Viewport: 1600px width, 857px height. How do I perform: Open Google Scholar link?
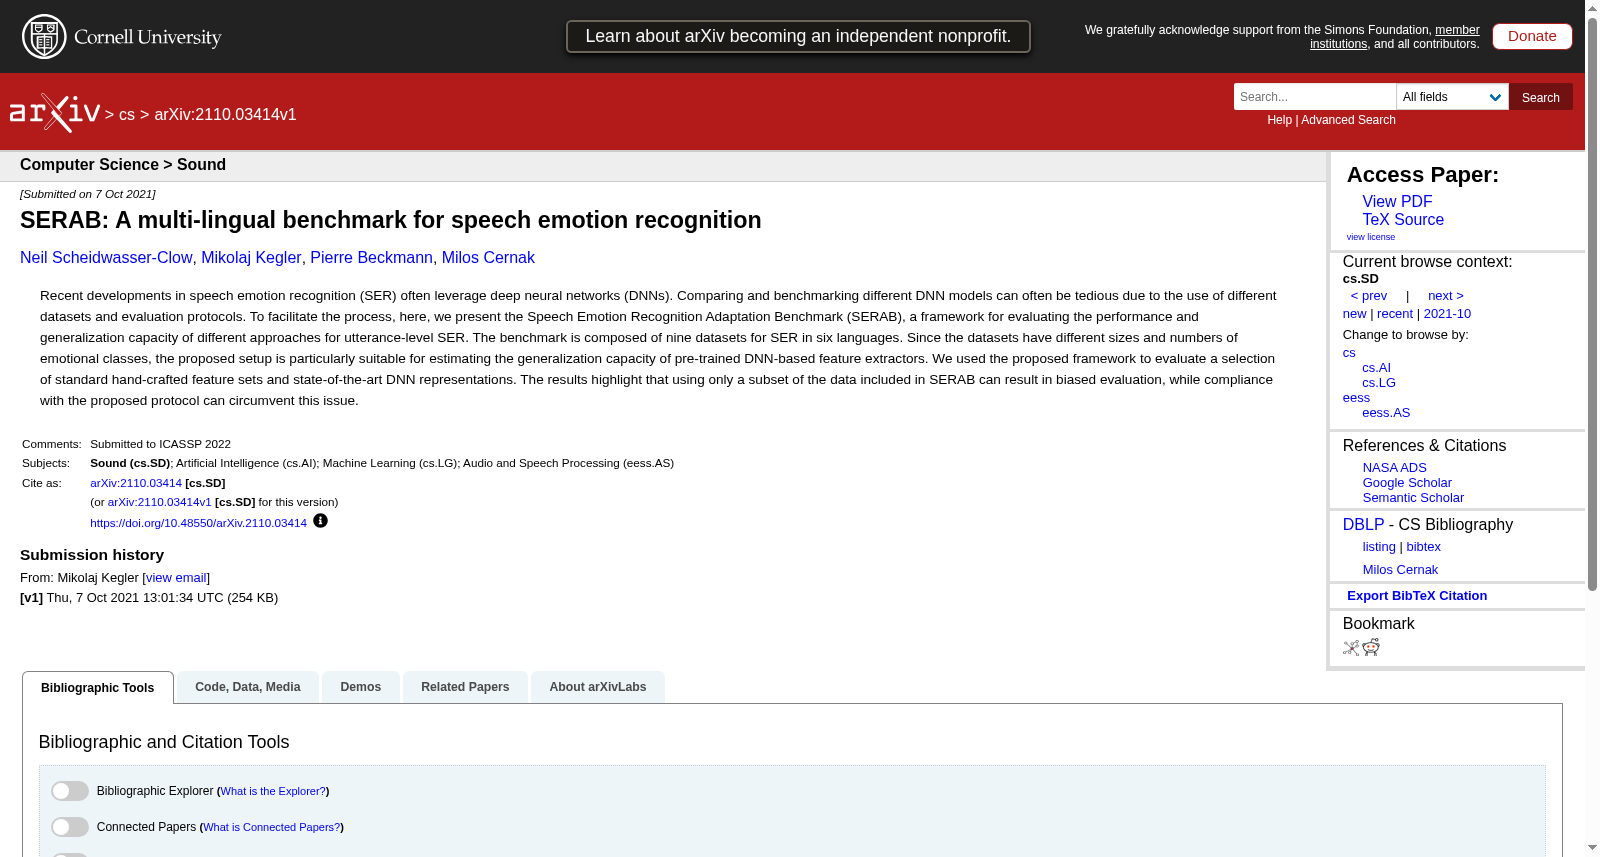click(x=1407, y=483)
